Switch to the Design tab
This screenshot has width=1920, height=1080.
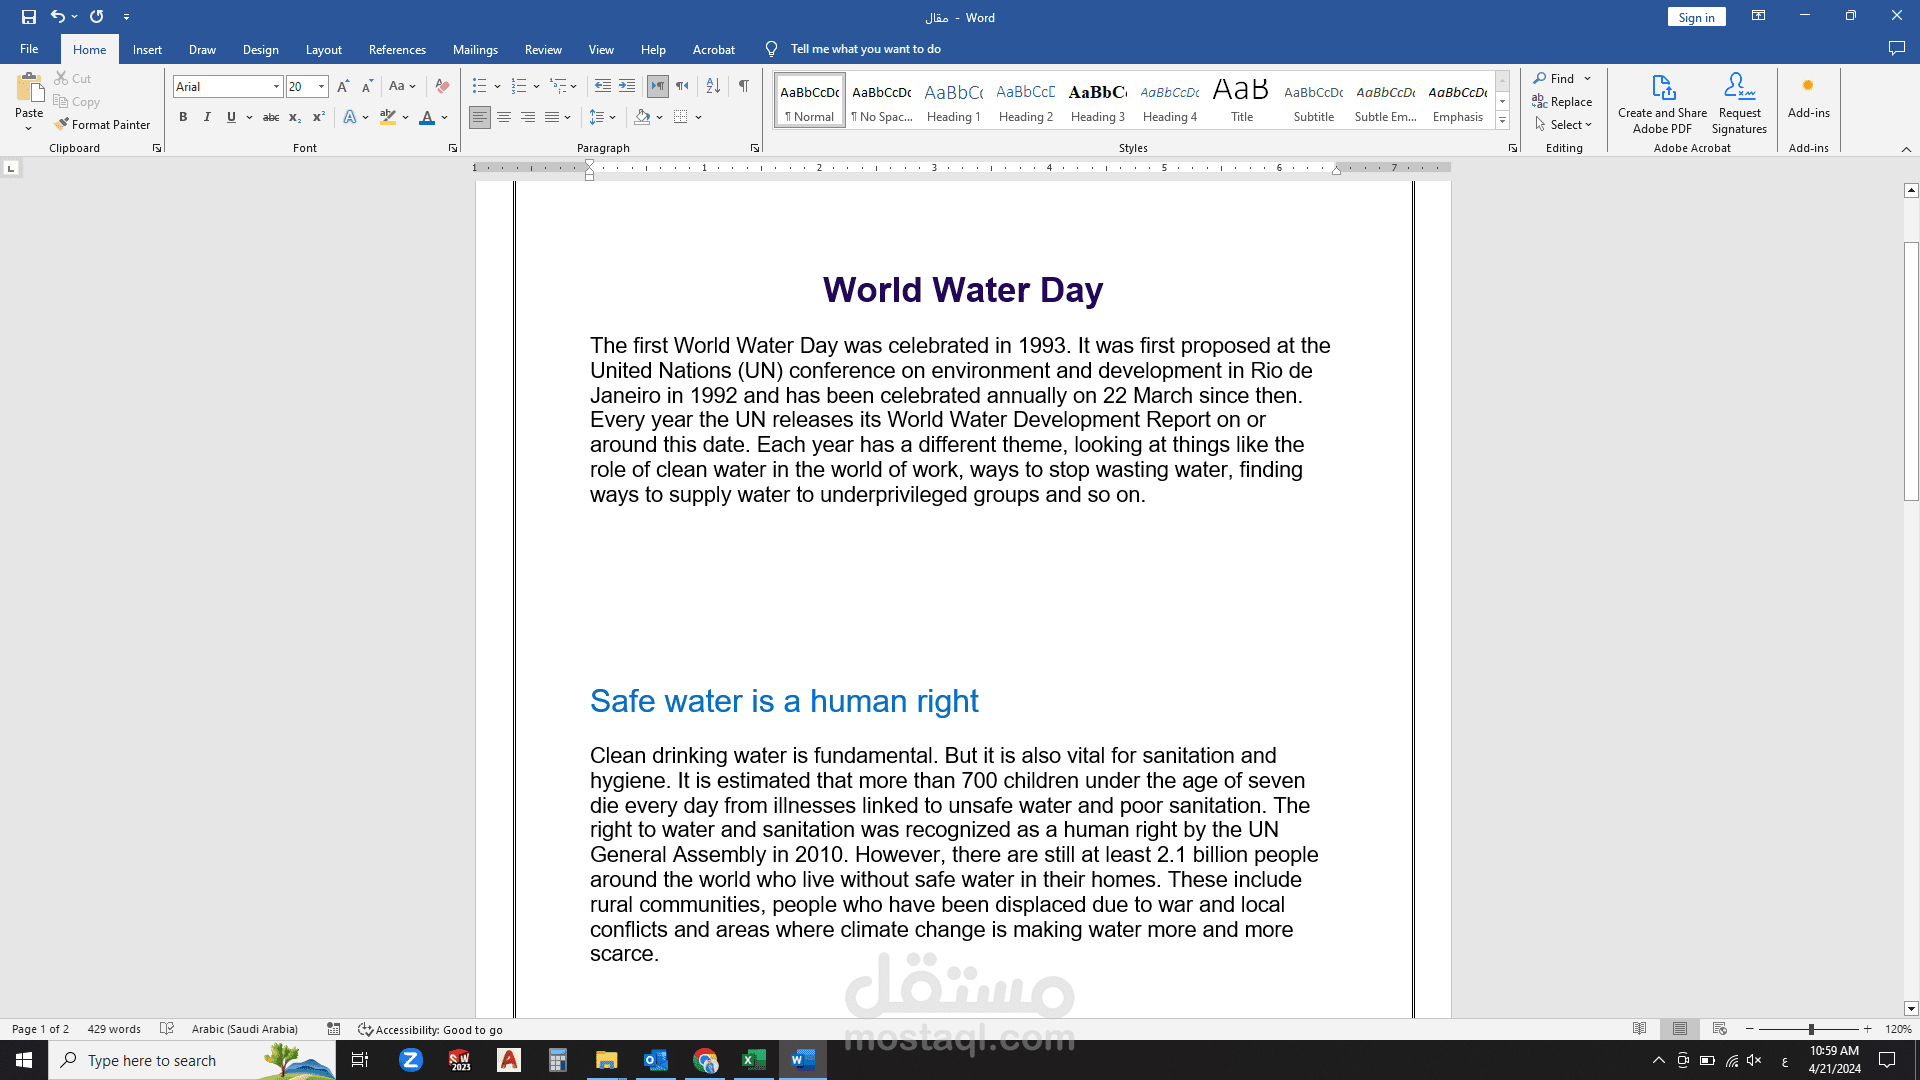point(260,50)
